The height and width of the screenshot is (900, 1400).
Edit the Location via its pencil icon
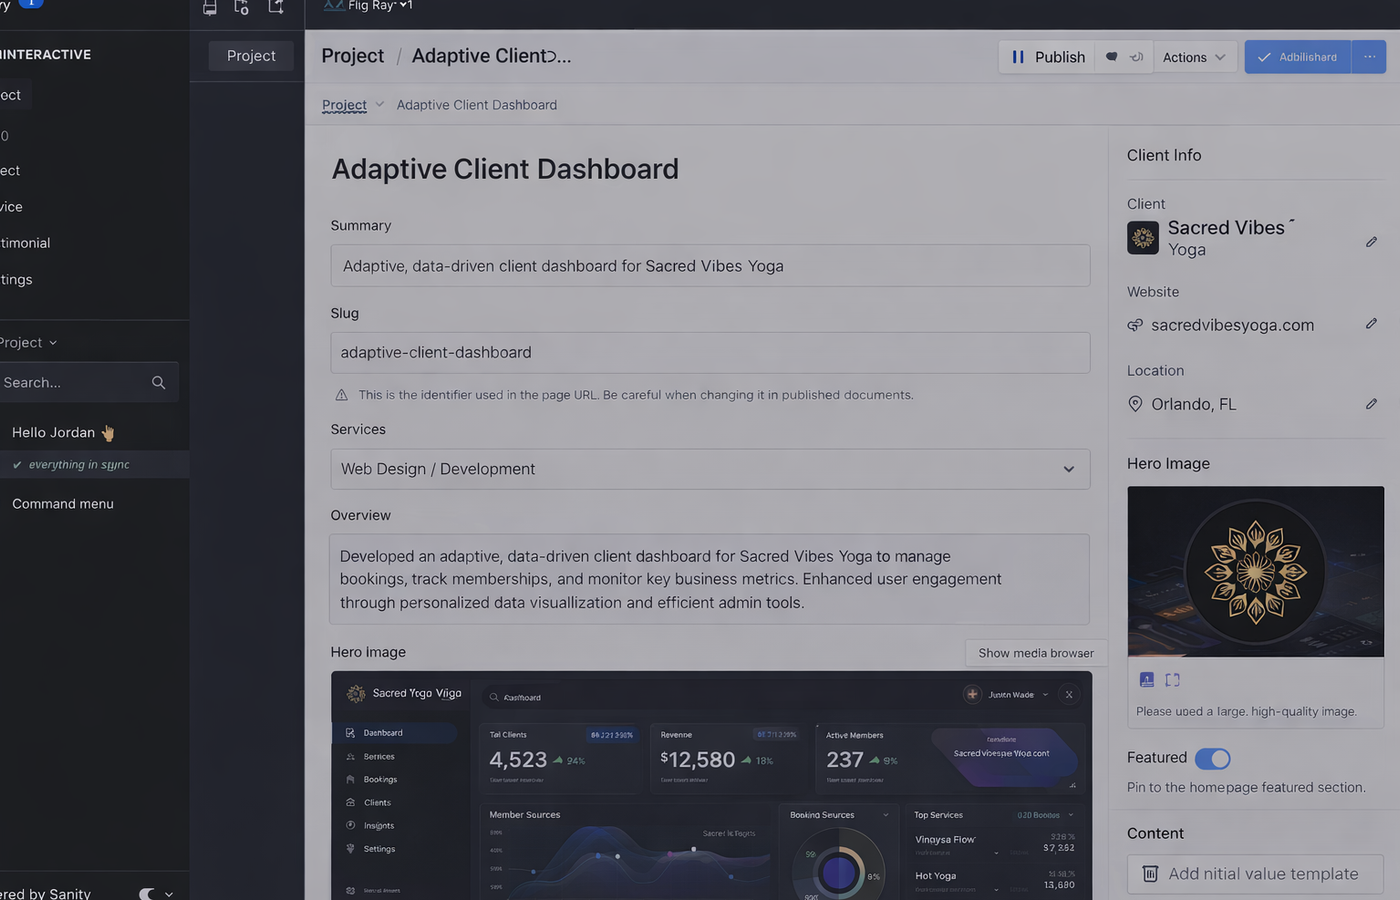(1371, 404)
